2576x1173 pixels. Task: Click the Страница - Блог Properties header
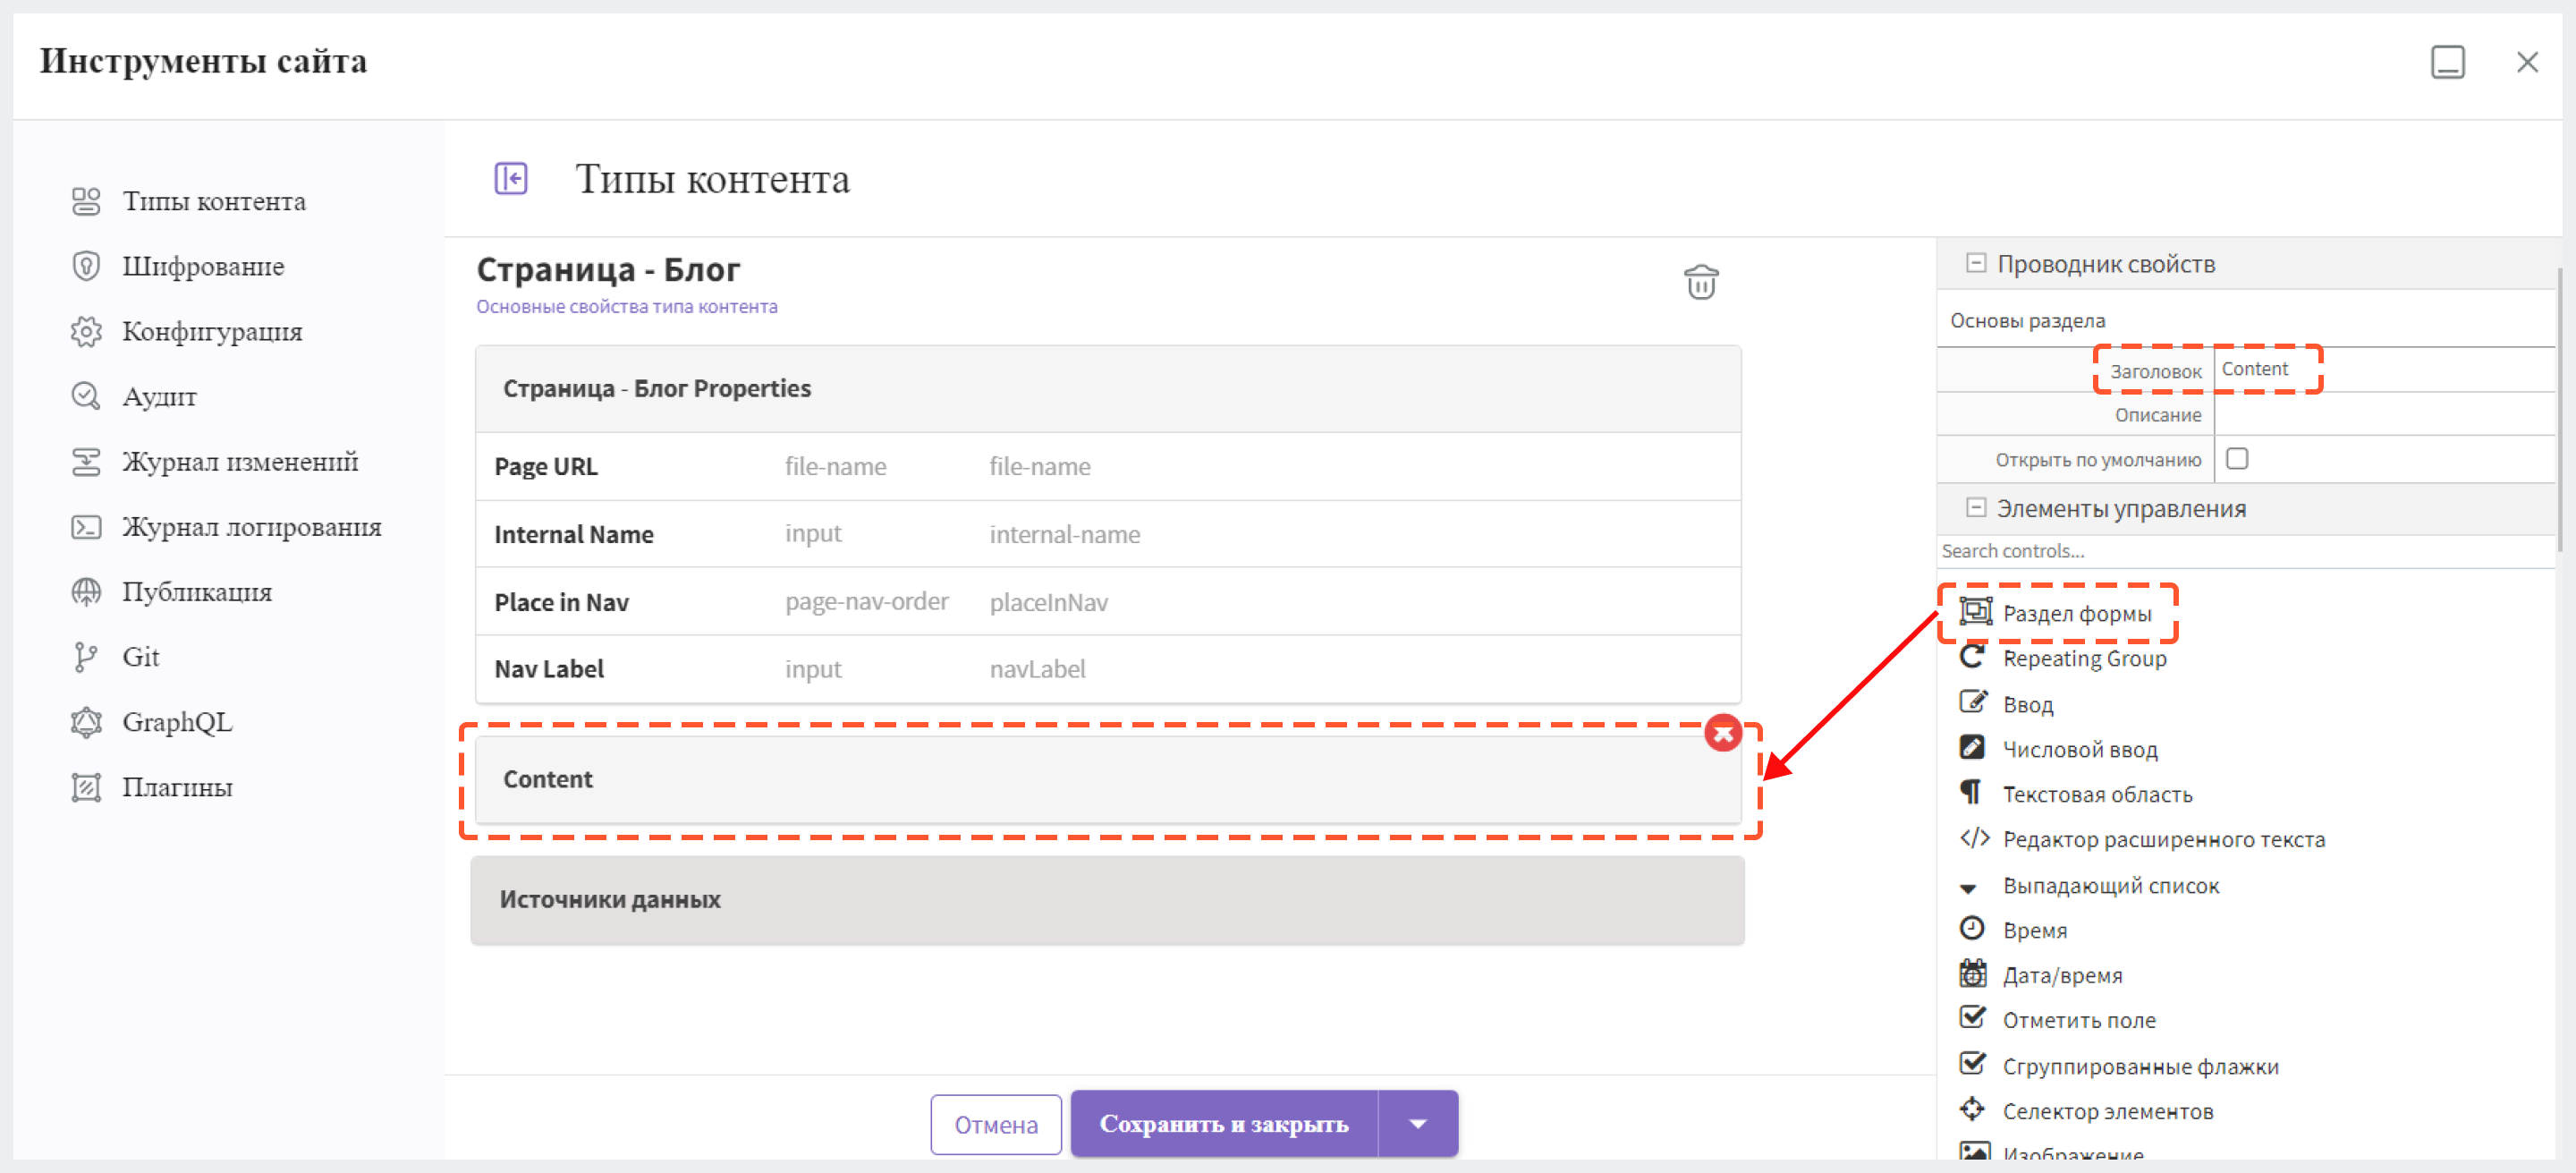(x=1108, y=388)
